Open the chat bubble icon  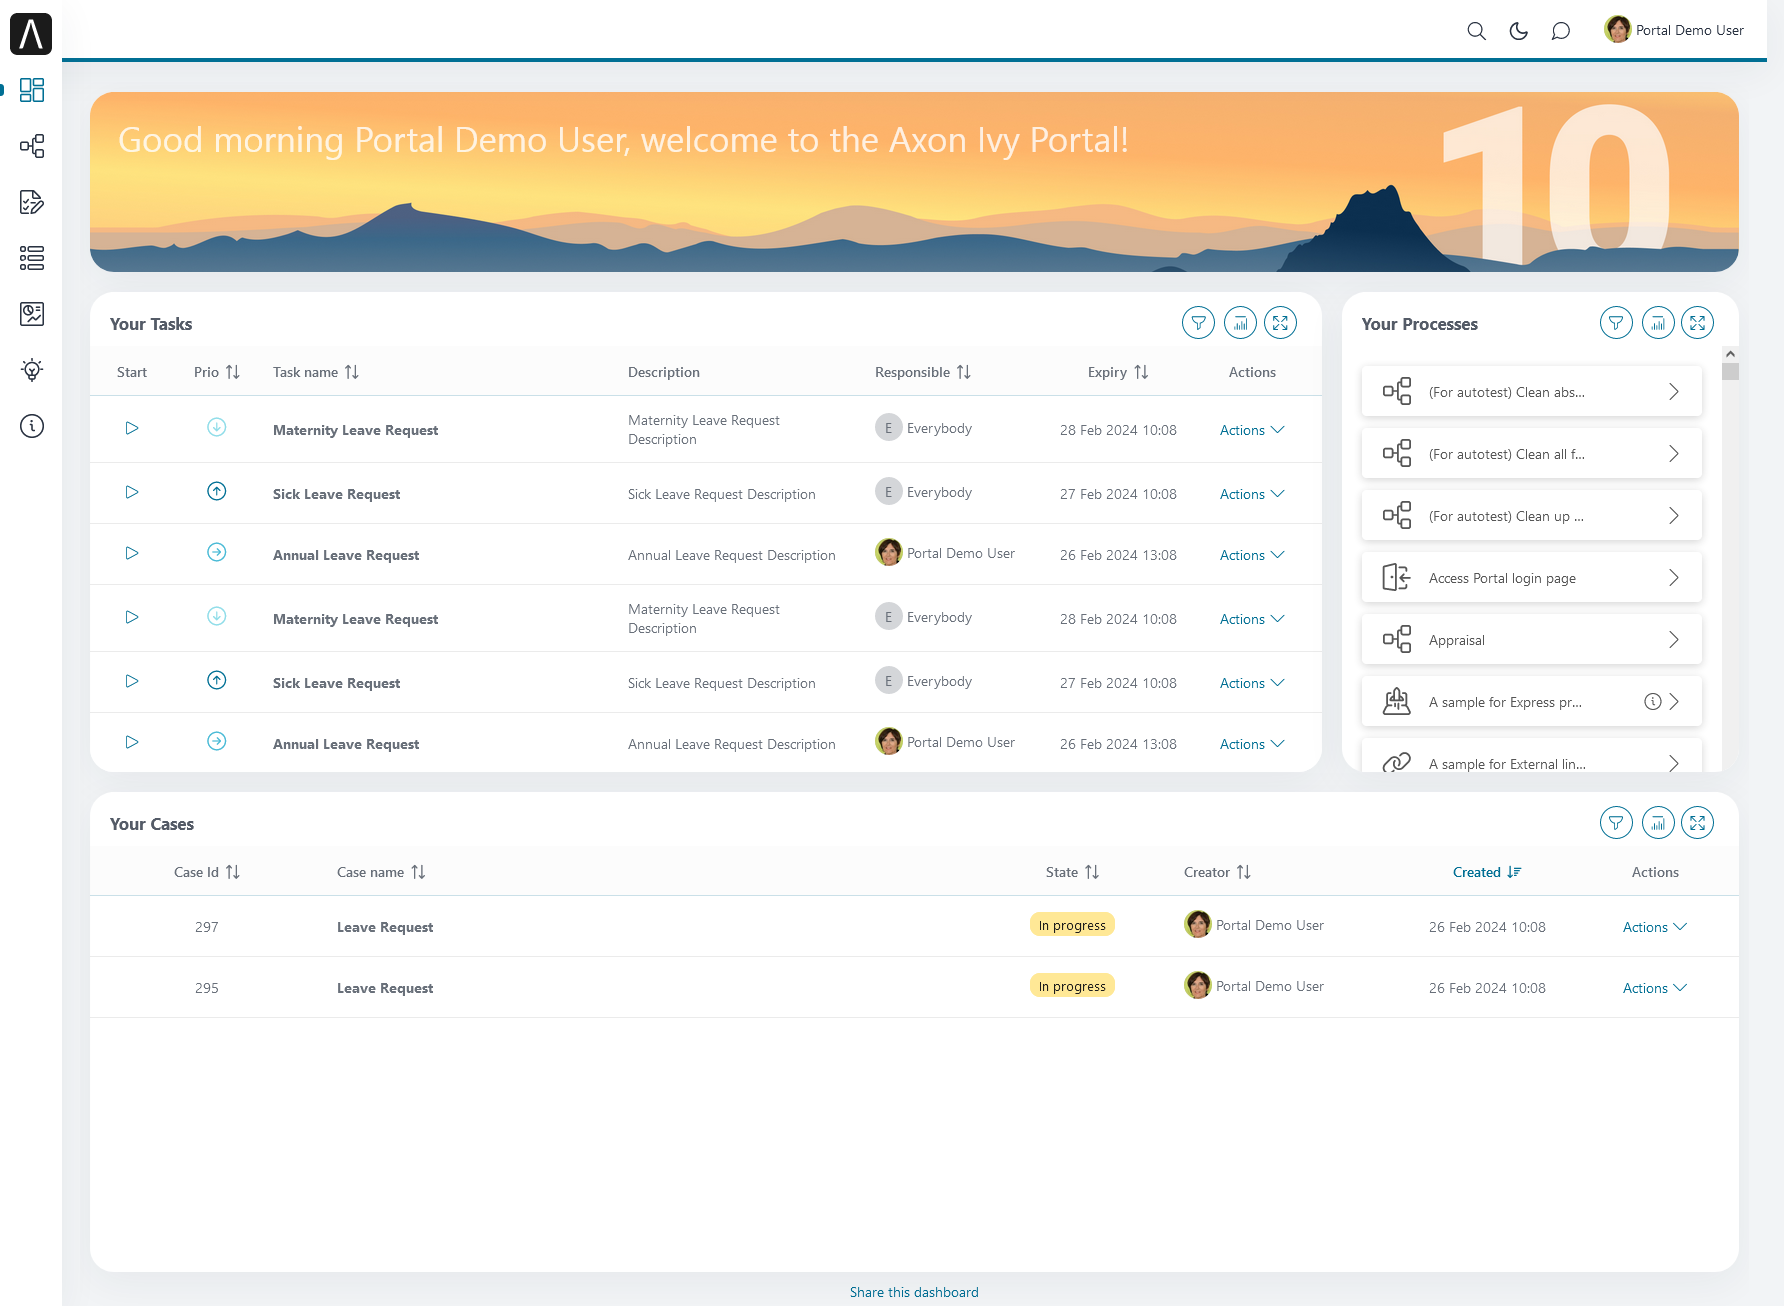1560,31
